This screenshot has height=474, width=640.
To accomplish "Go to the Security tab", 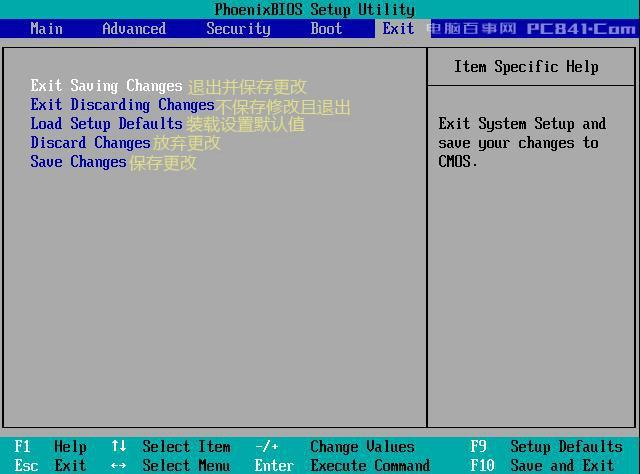I will 238,28.
